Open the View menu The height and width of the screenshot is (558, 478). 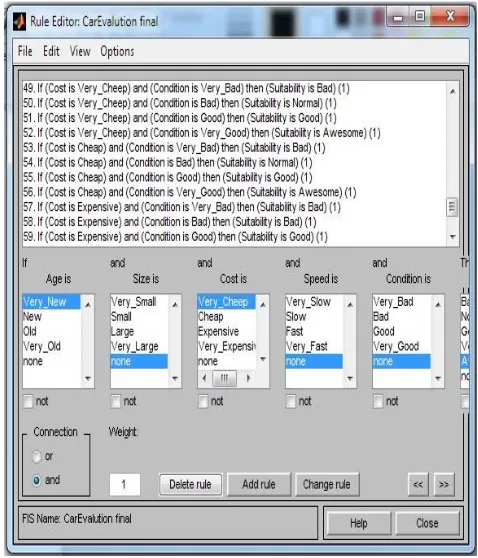80,51
